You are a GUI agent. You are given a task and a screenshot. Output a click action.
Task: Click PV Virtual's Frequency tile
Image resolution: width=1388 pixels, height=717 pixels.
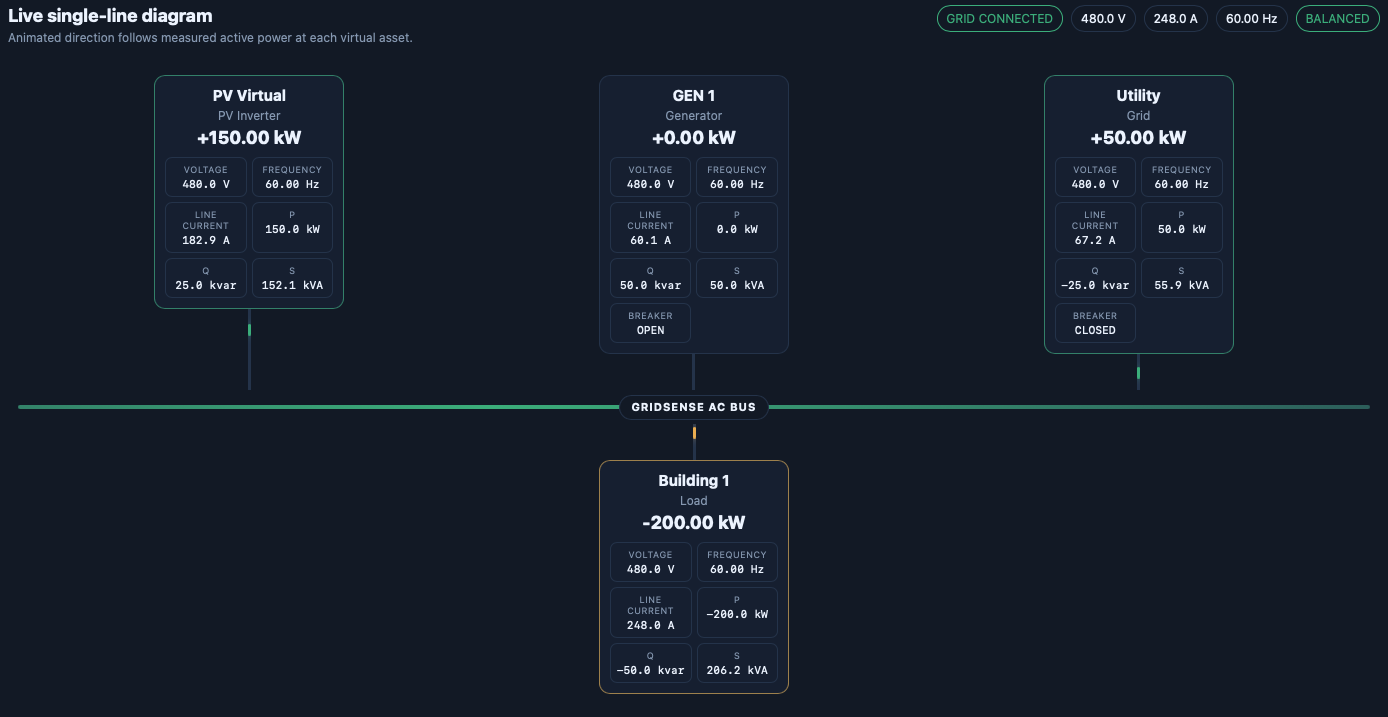[292, 177]
